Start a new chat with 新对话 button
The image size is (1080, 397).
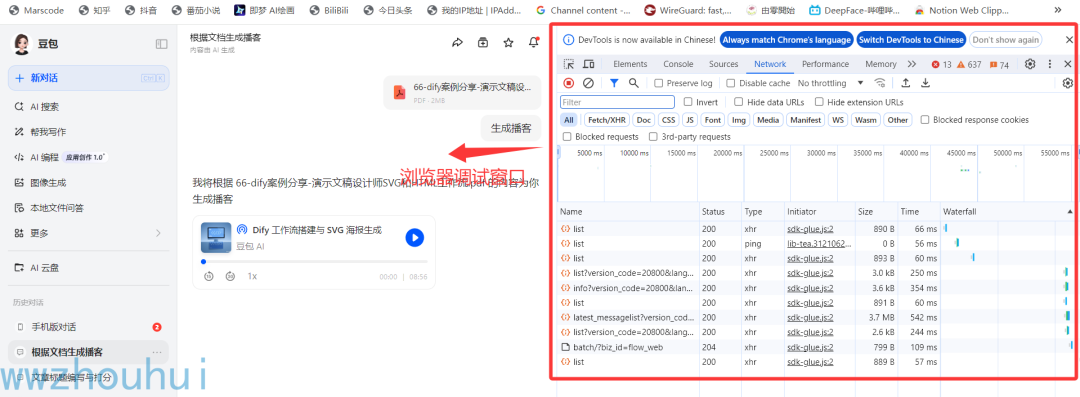pos(88,78)
